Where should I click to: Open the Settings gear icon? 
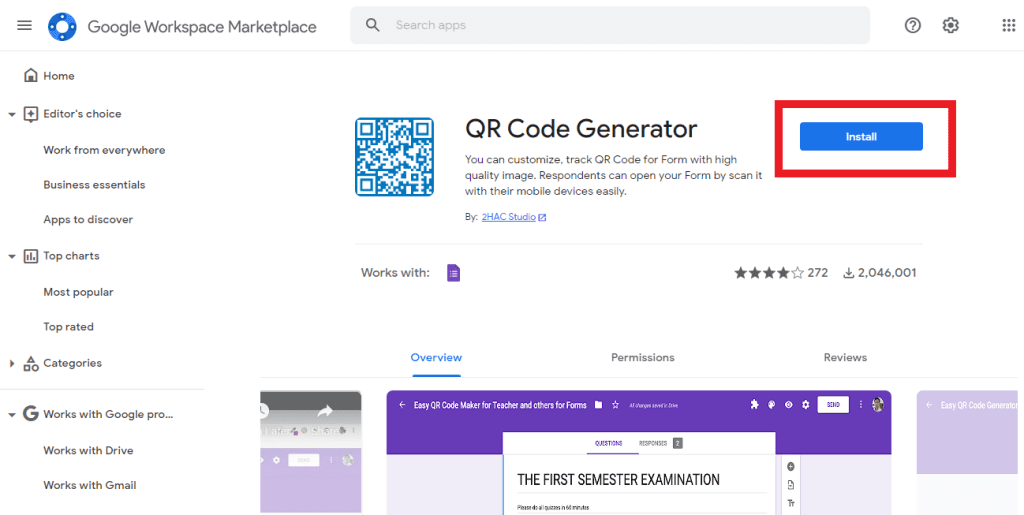950,26
